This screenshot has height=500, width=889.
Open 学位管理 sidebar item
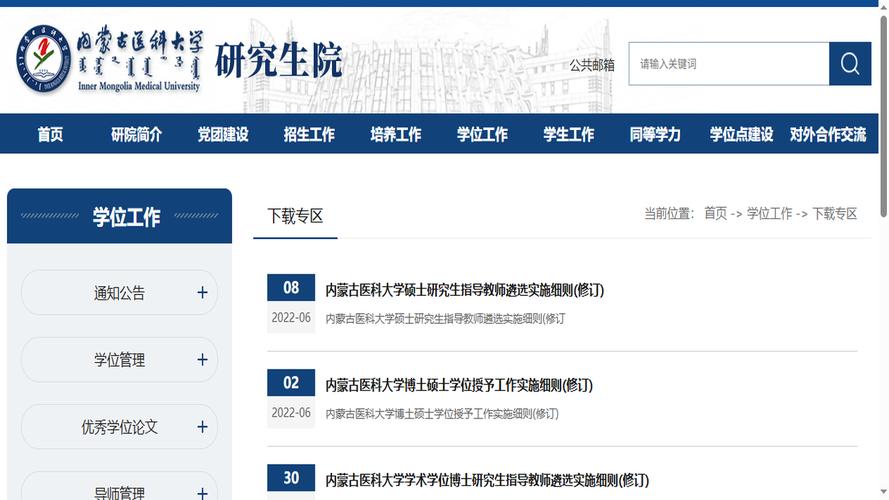click(119, 359)
